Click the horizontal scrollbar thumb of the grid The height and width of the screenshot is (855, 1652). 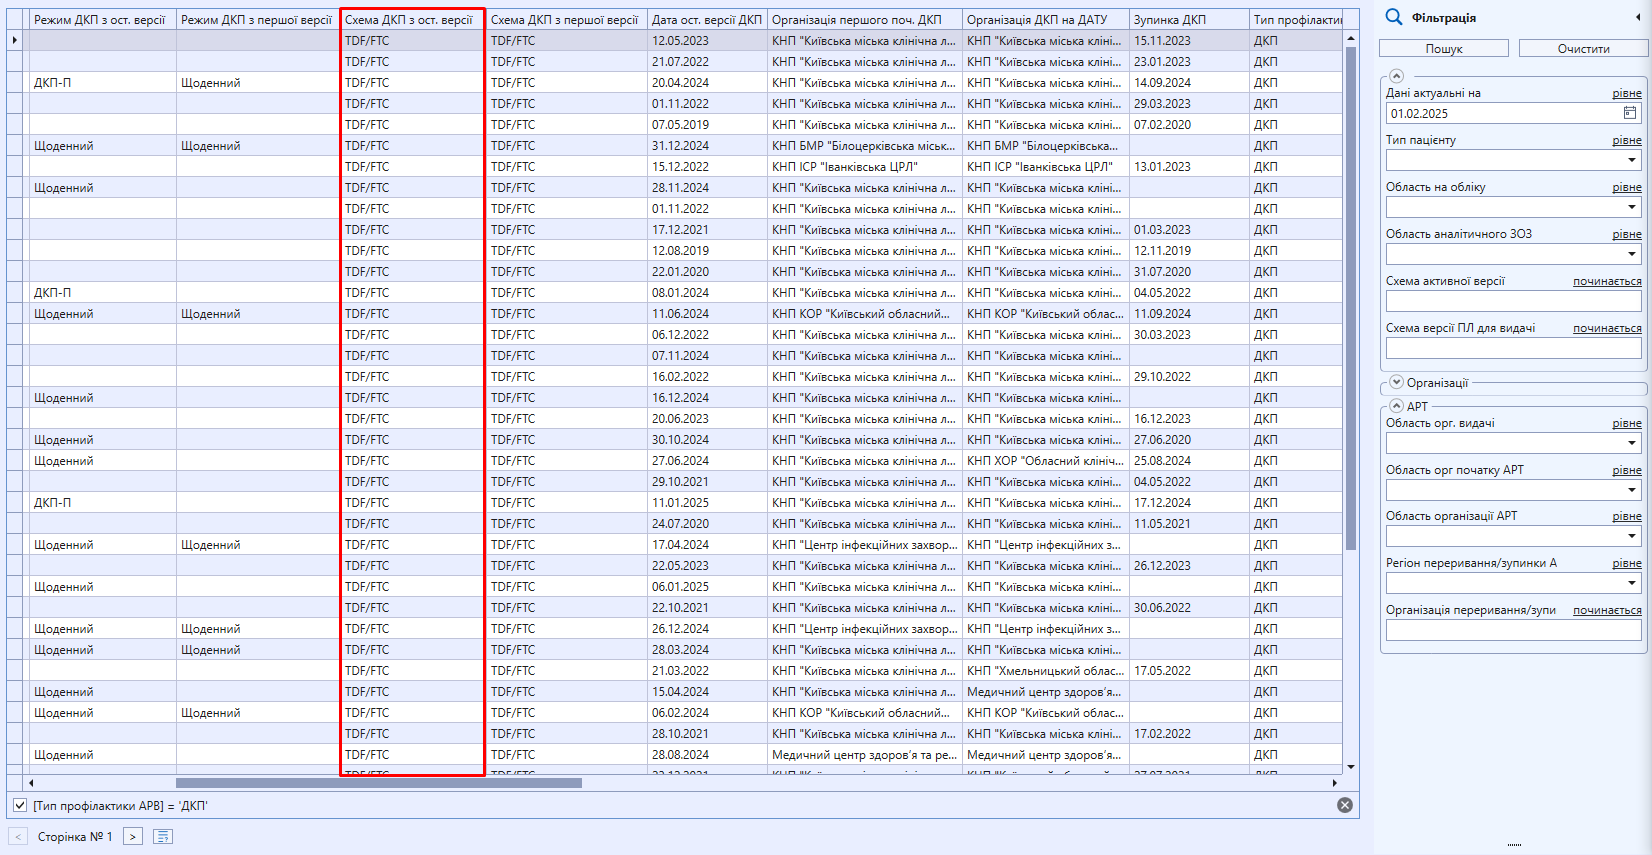tap(378, 783)
